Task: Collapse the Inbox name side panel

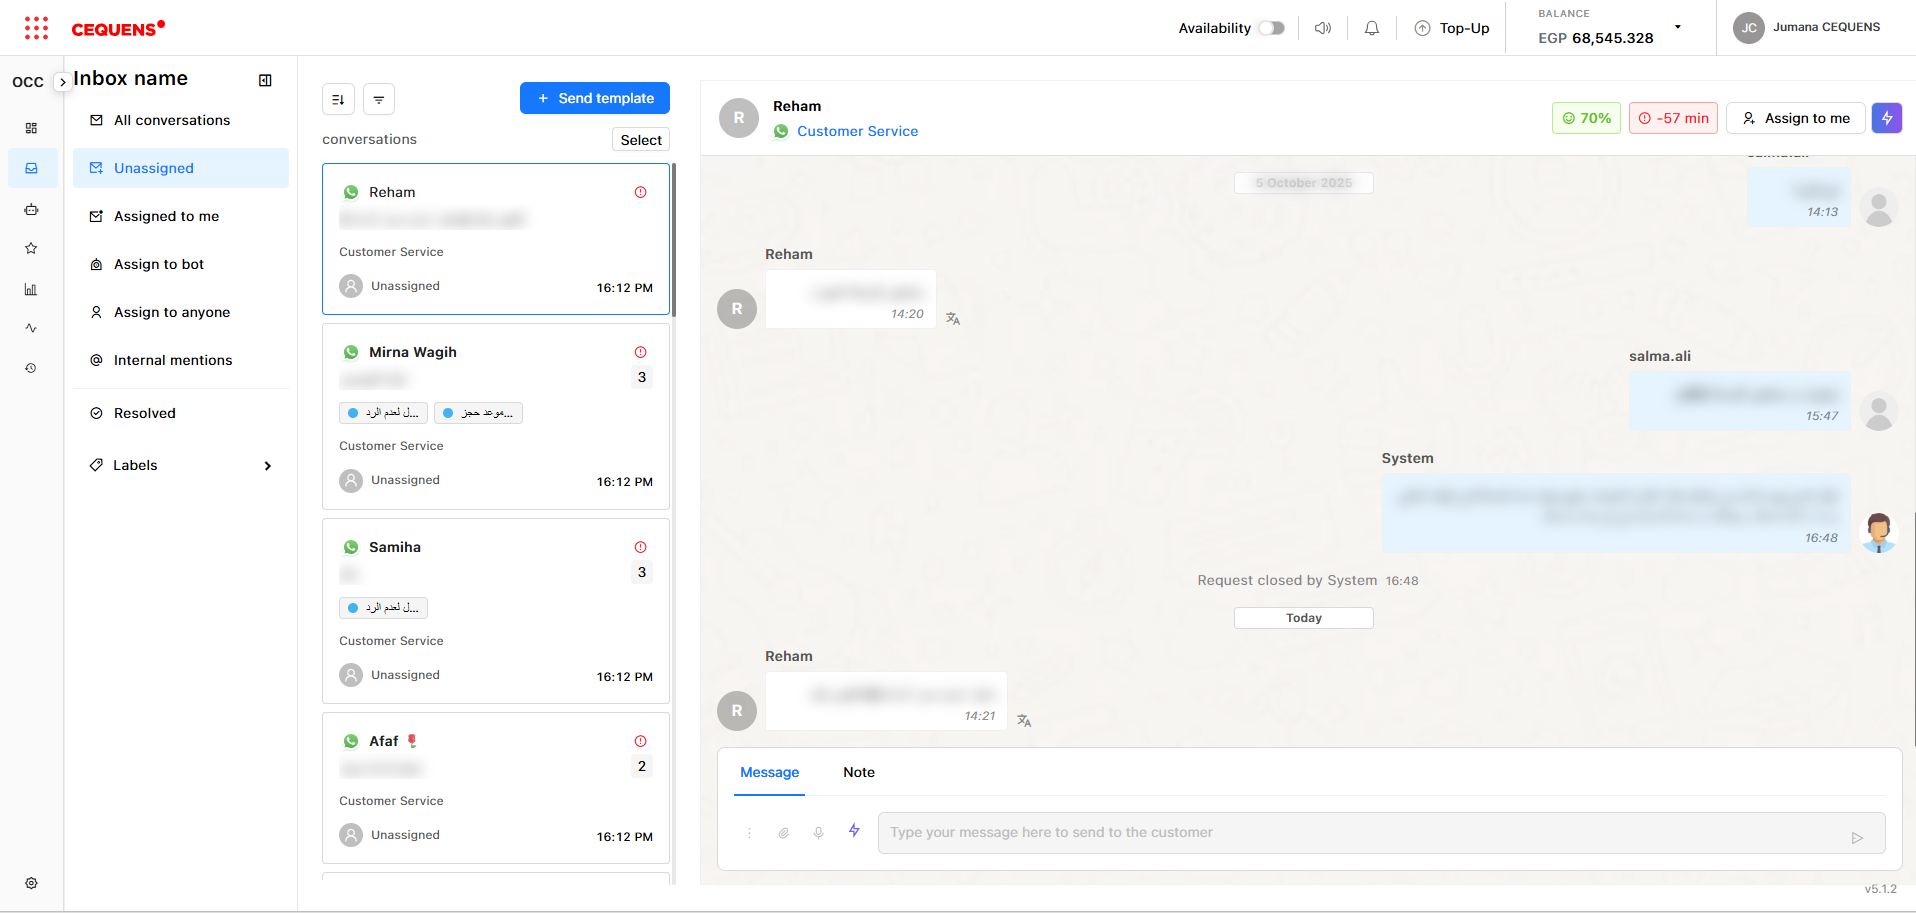Action: point(265,80)
